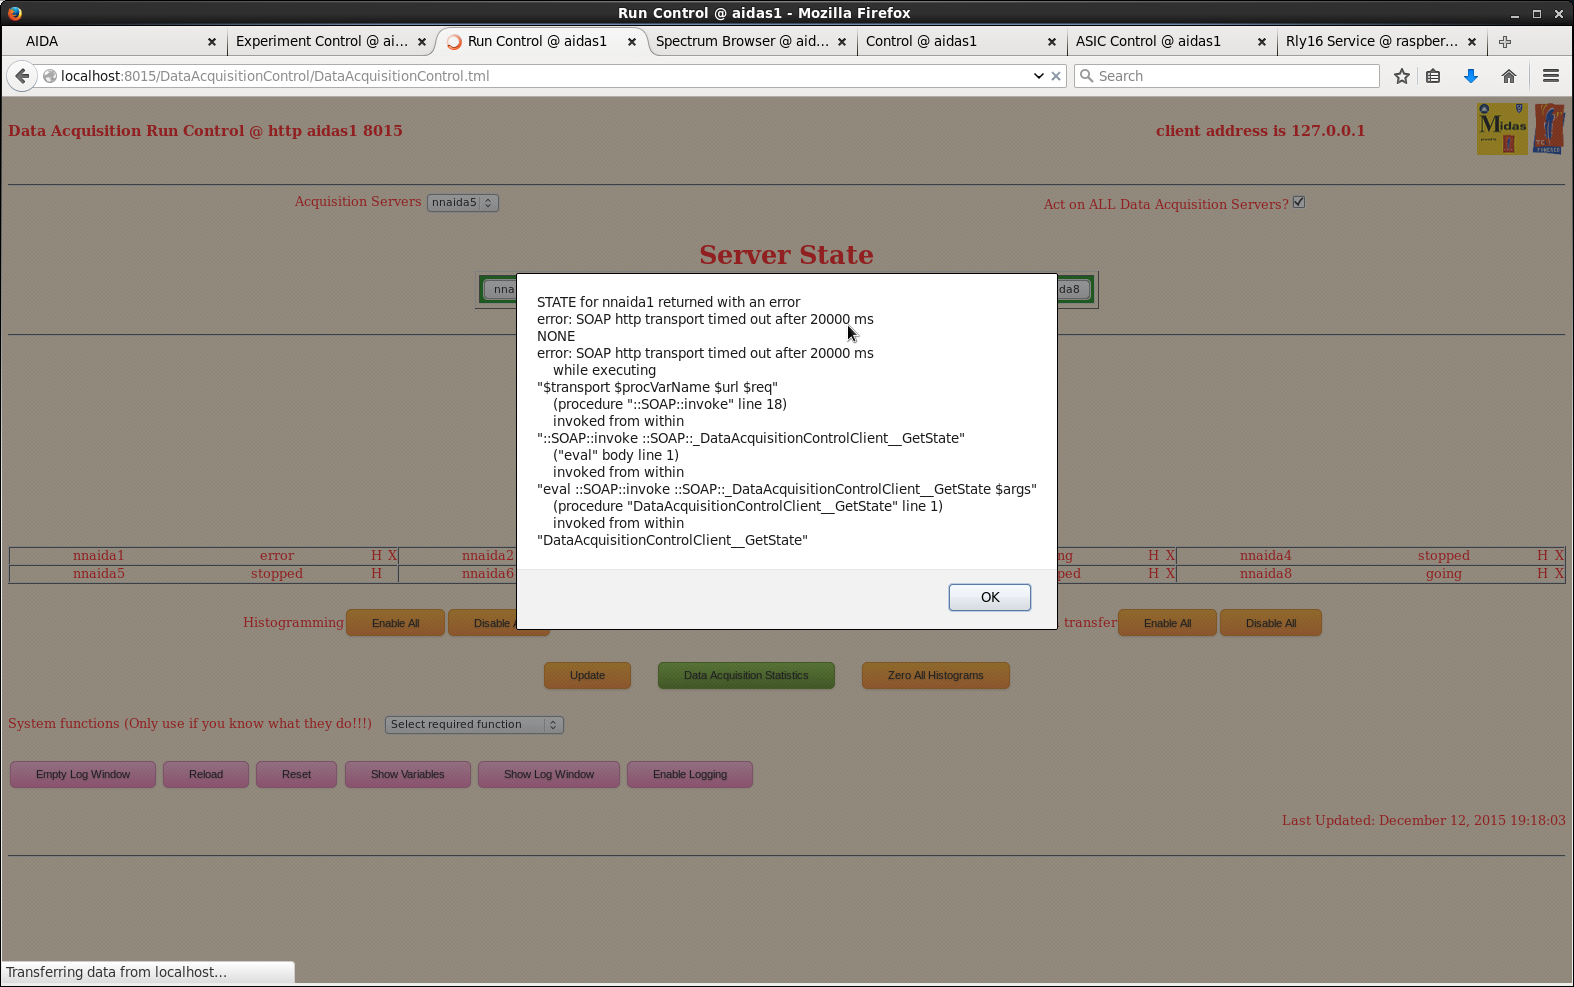Go to the Firefox home page icon

point(1509,76)
